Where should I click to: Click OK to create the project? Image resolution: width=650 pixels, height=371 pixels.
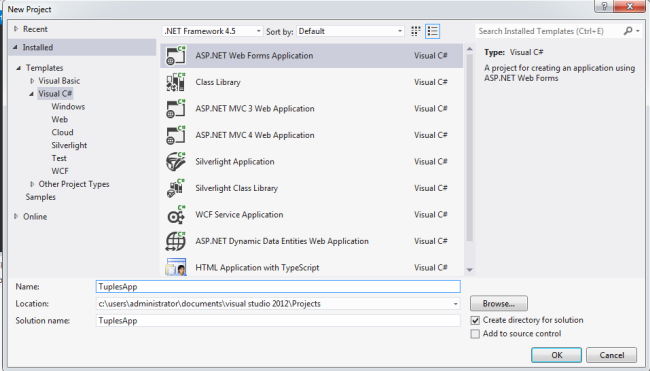[556, 355]
